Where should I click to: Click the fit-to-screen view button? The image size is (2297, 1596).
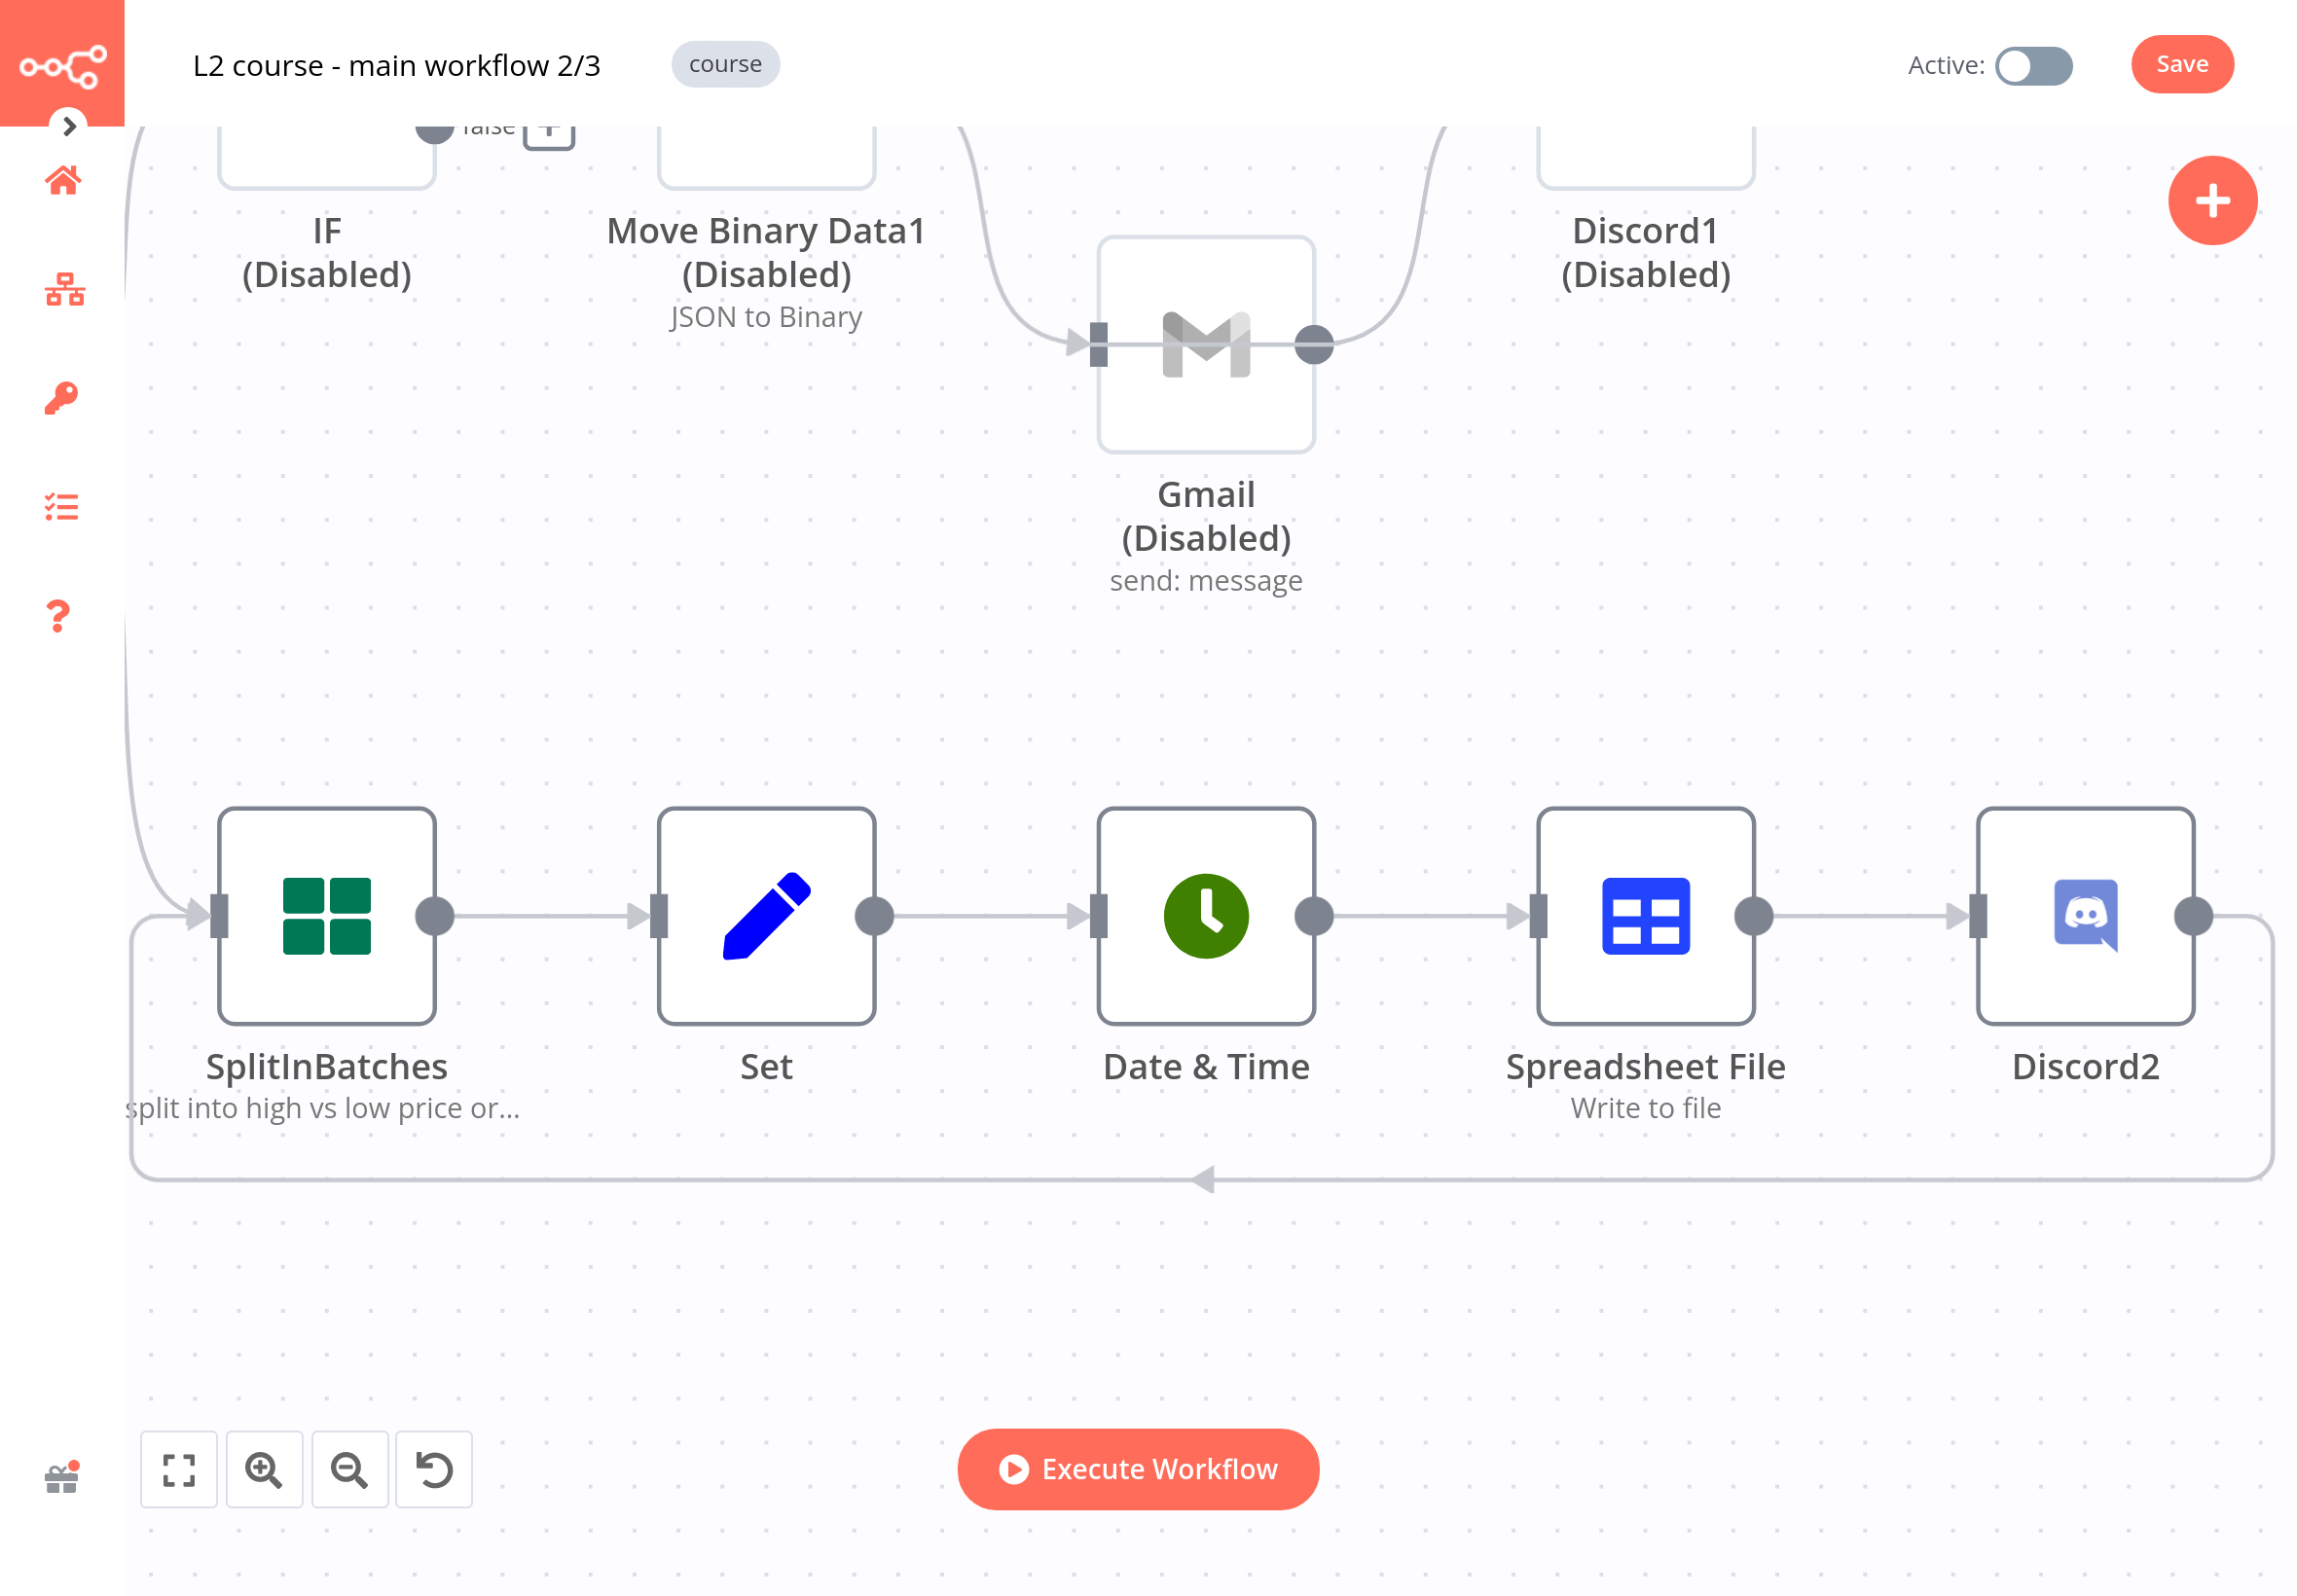click(x=176, y=1469)
